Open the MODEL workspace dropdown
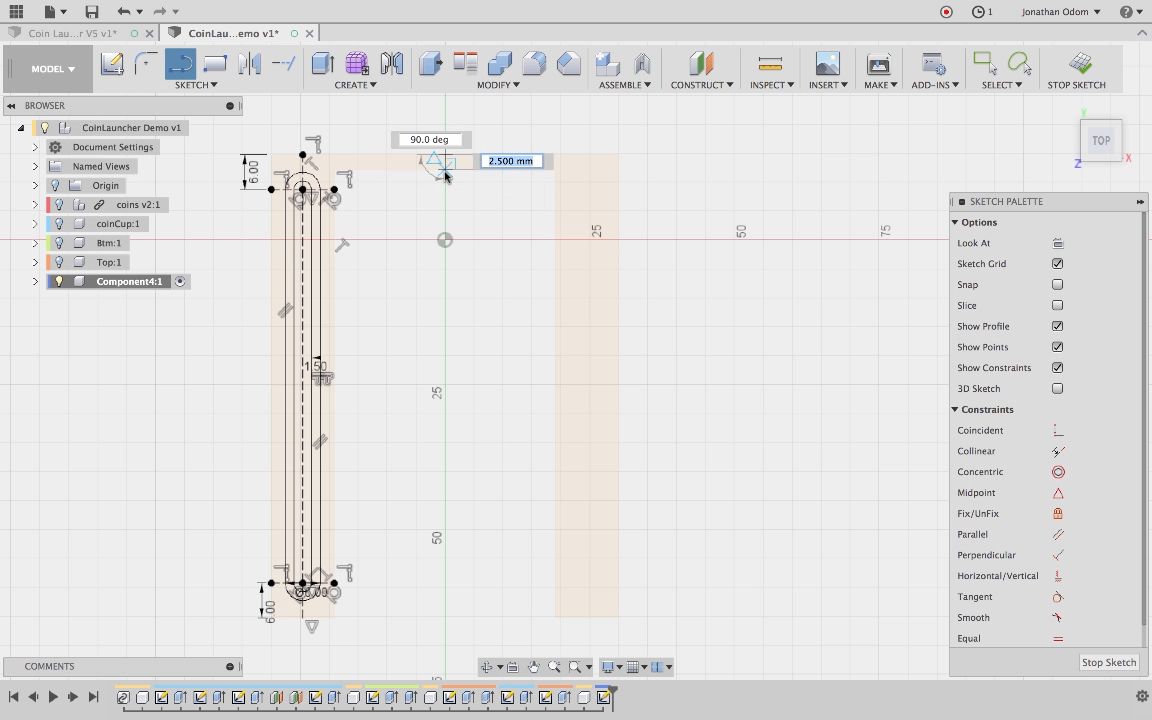 52,69
